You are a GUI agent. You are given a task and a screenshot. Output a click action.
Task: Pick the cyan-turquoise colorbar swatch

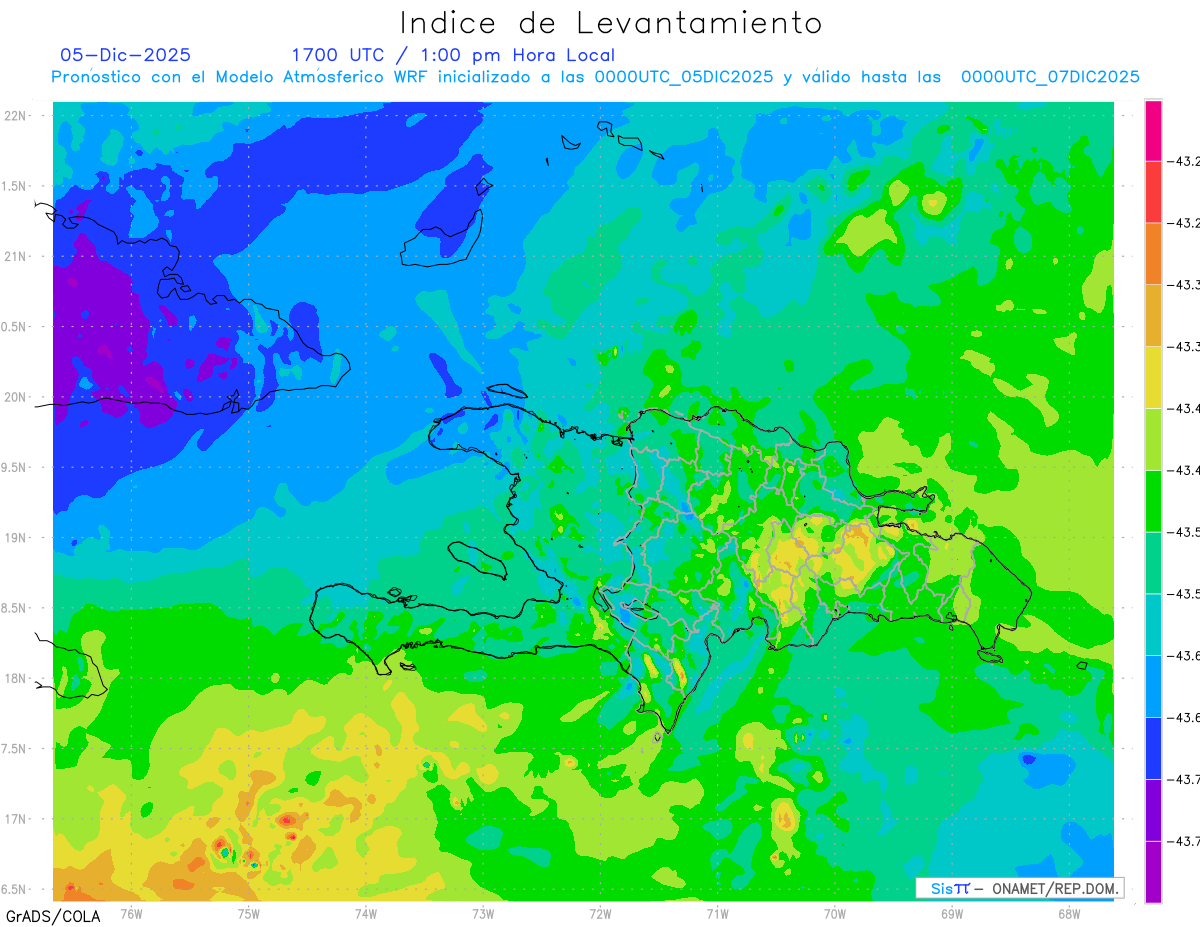[1153, 625]
